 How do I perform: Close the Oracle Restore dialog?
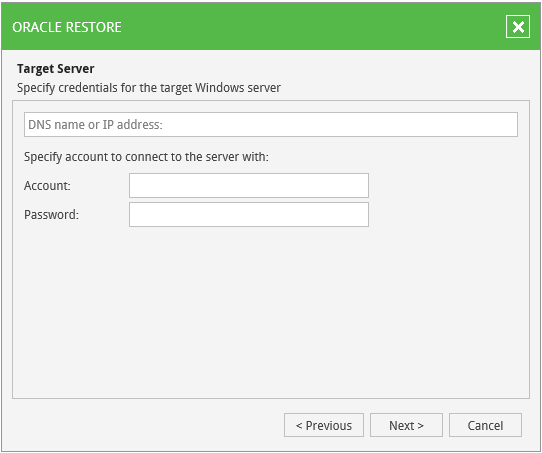517,27
